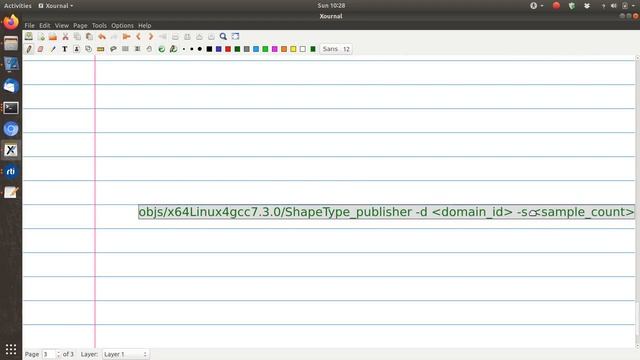Screen dimensions: 640x360
Task: Click the Cut scissors icon
Action: point(65,36)
